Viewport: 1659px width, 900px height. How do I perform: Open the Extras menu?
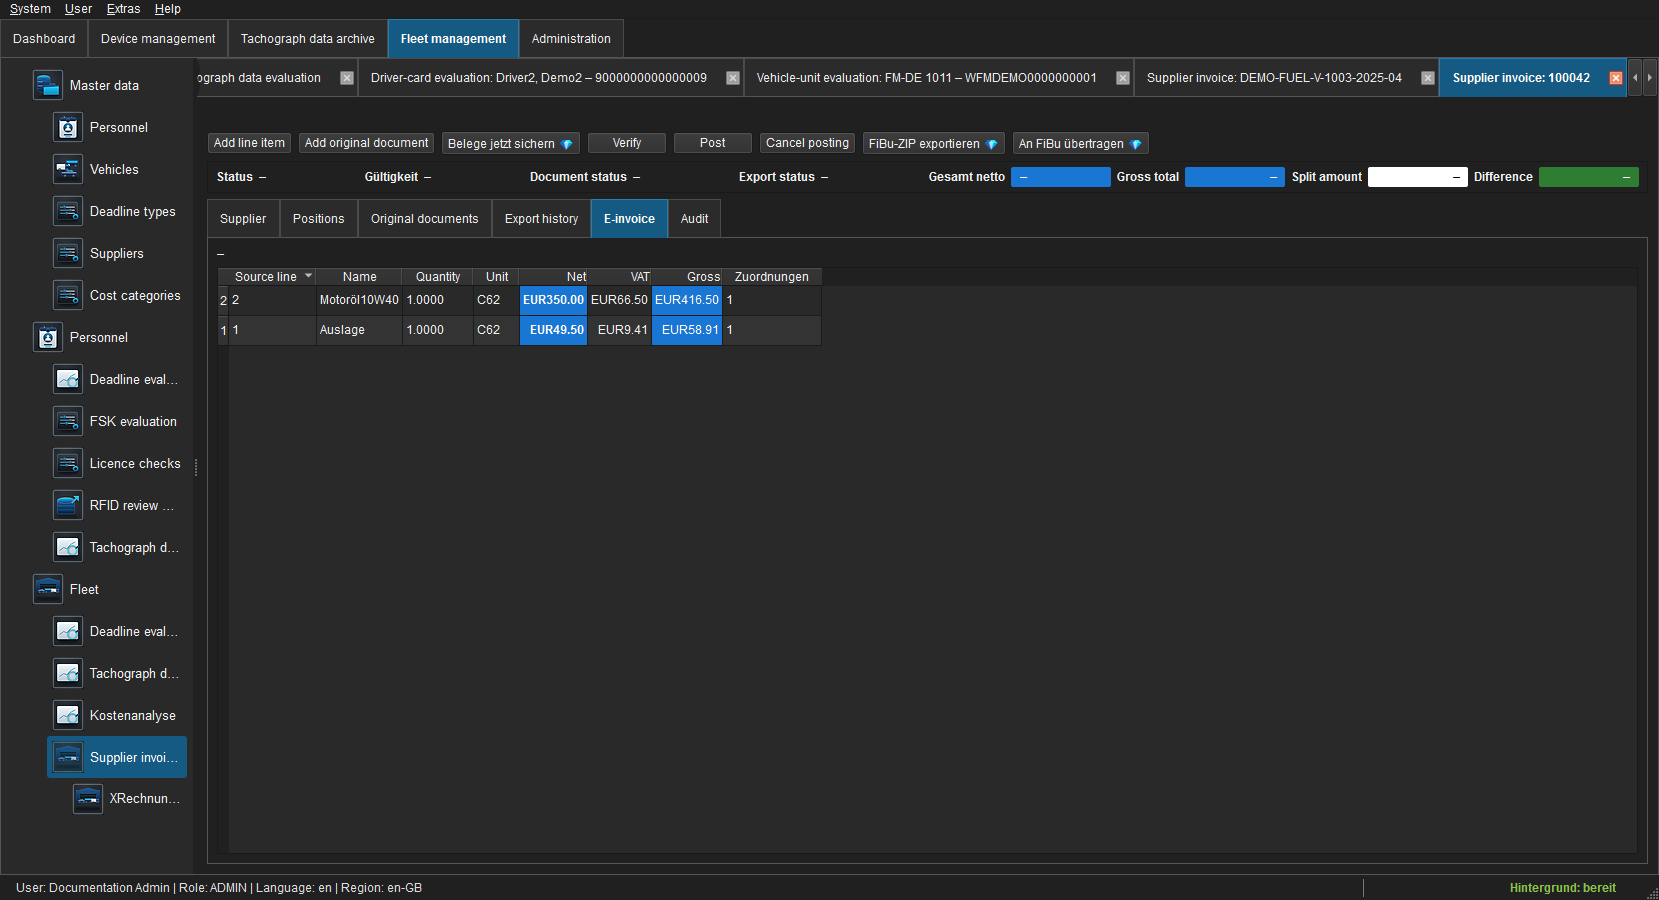tap(123, 9)
